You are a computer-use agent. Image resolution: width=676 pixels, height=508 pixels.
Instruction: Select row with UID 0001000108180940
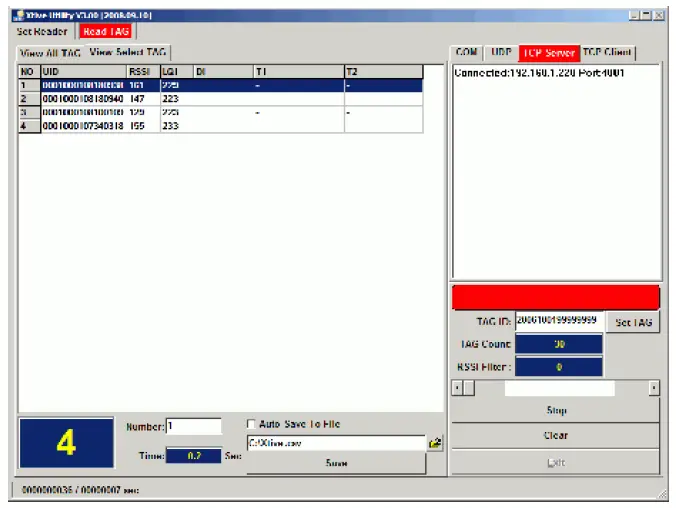click(221, 99)
